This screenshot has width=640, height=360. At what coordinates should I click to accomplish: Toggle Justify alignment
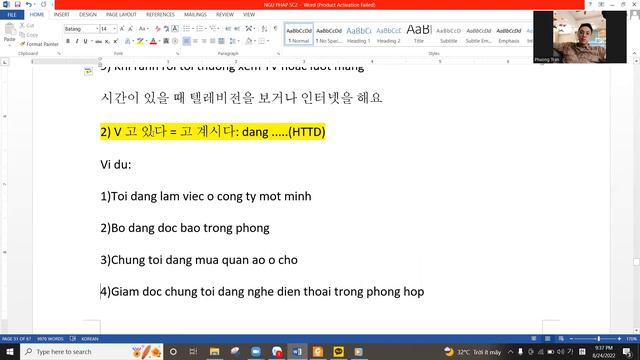[x=213, y=41]
